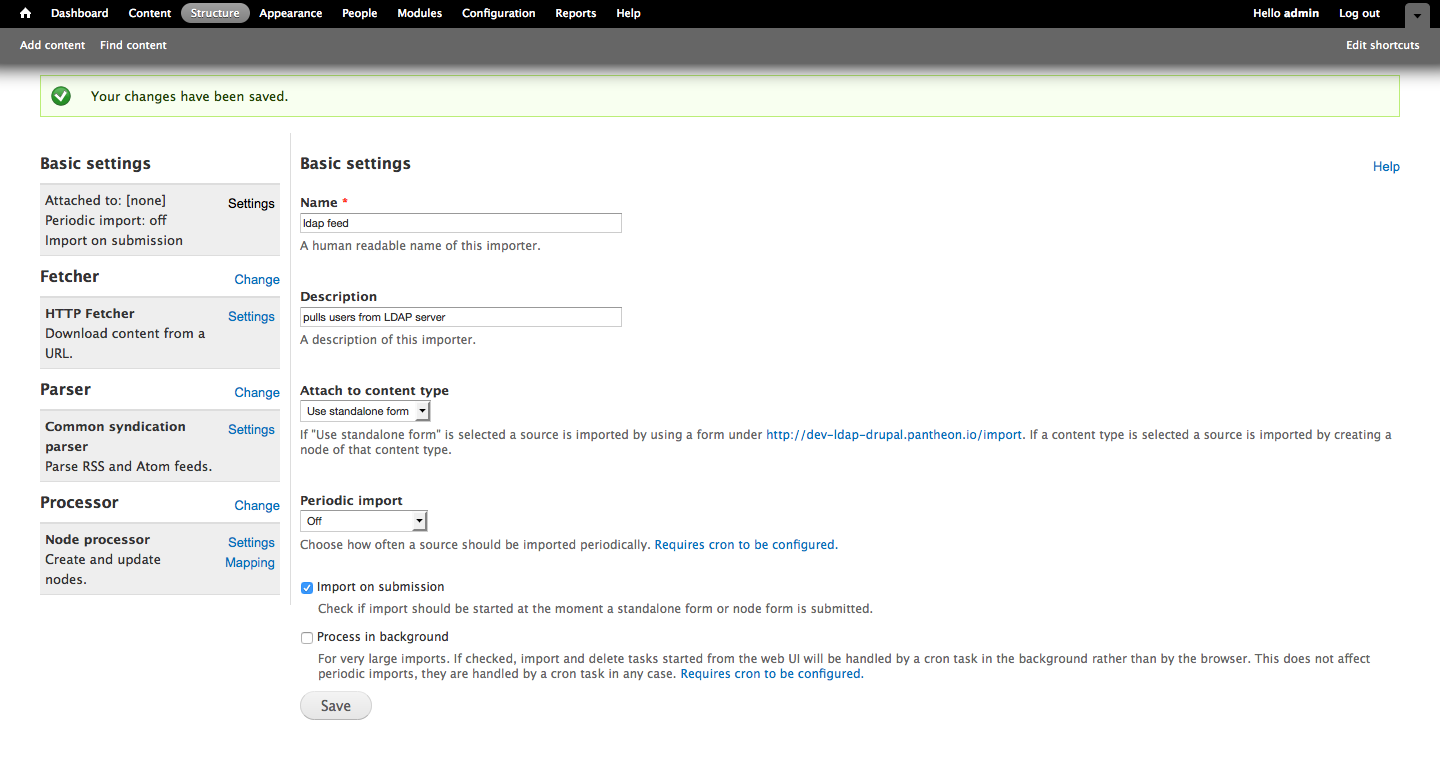Focus the Name field with 'ldap feed'

tap(461, 223)
